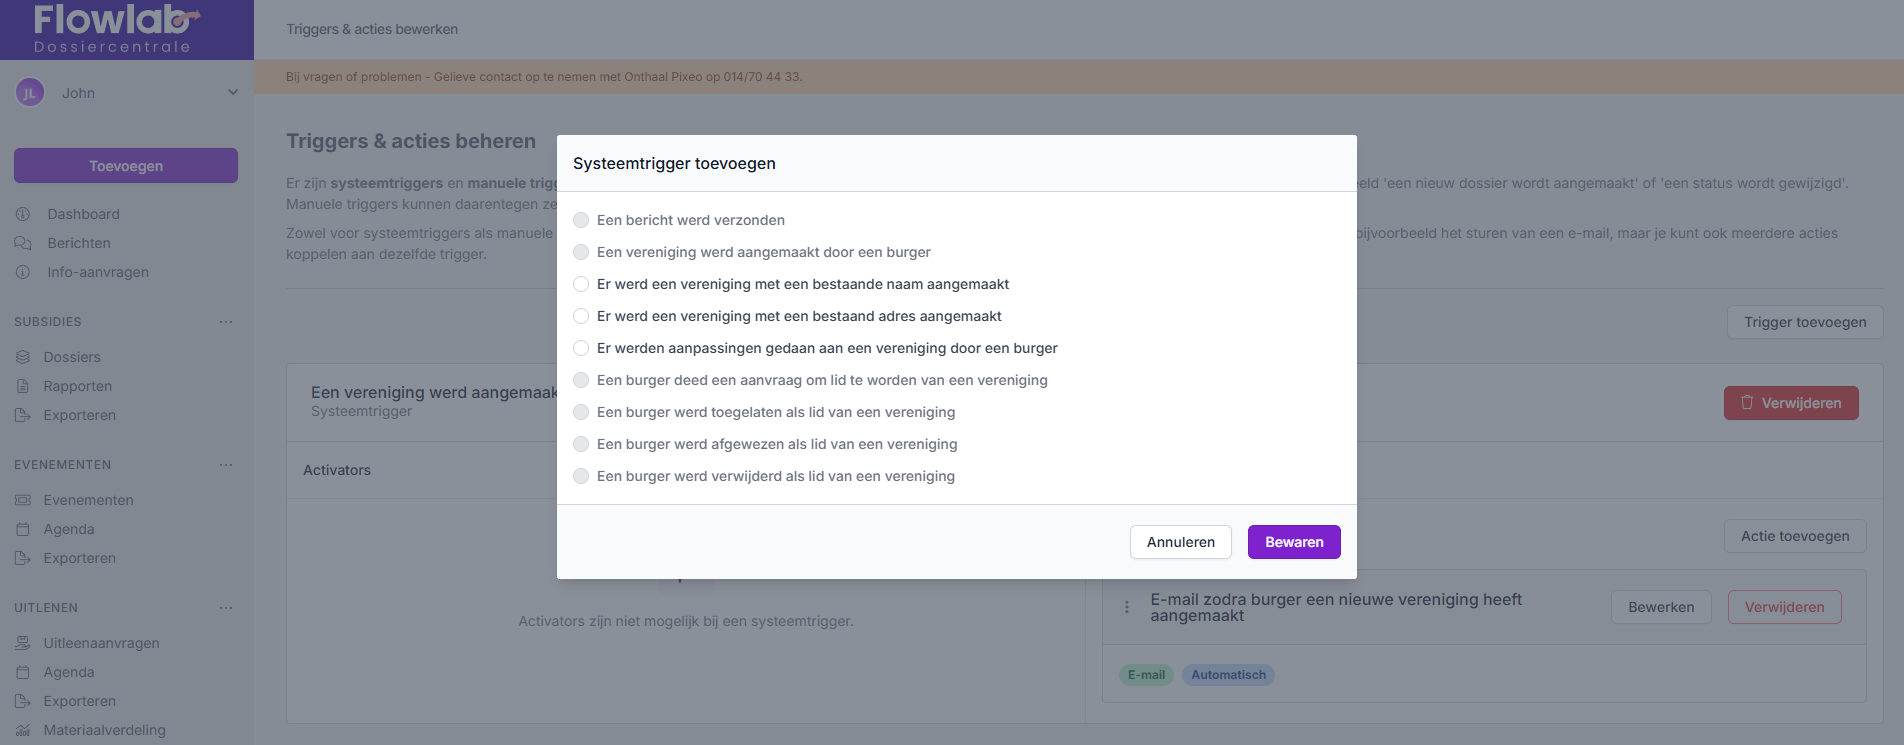
Task: Go to Agenda under Evenementen
Action: click(x=69, y=529)
